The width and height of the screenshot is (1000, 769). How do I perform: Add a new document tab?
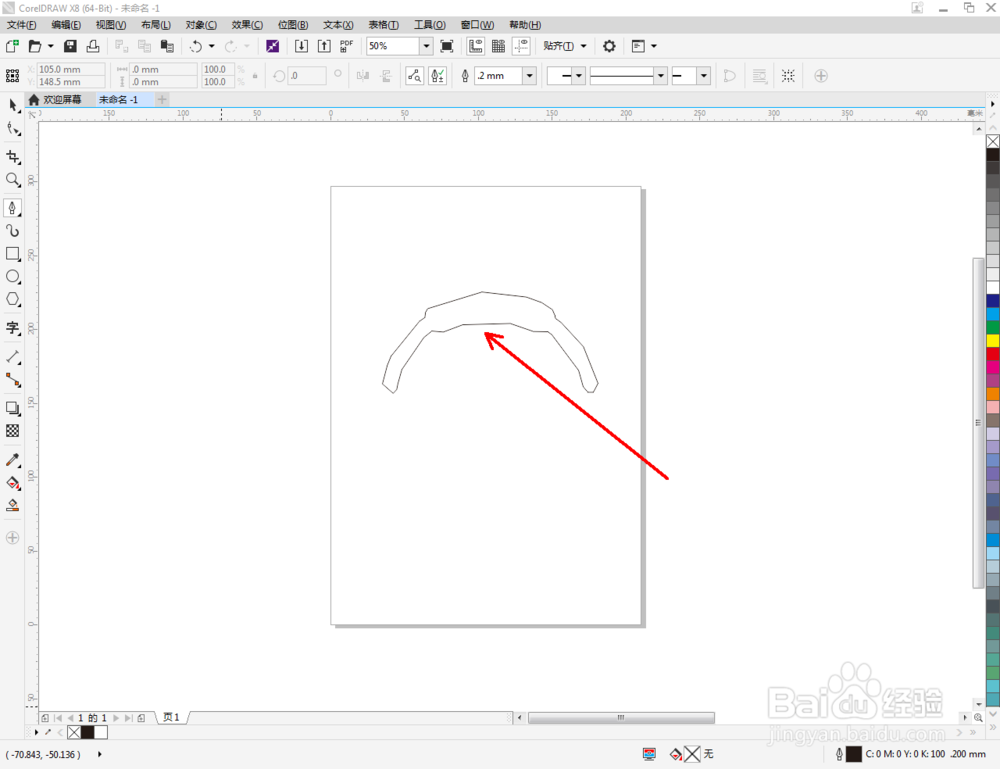tap(162, 99)
